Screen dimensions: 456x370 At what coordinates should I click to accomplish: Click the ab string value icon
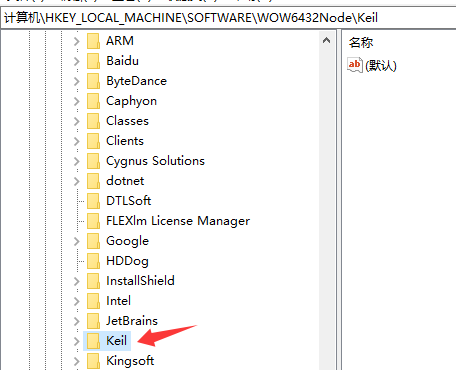[x=354, y=65]
